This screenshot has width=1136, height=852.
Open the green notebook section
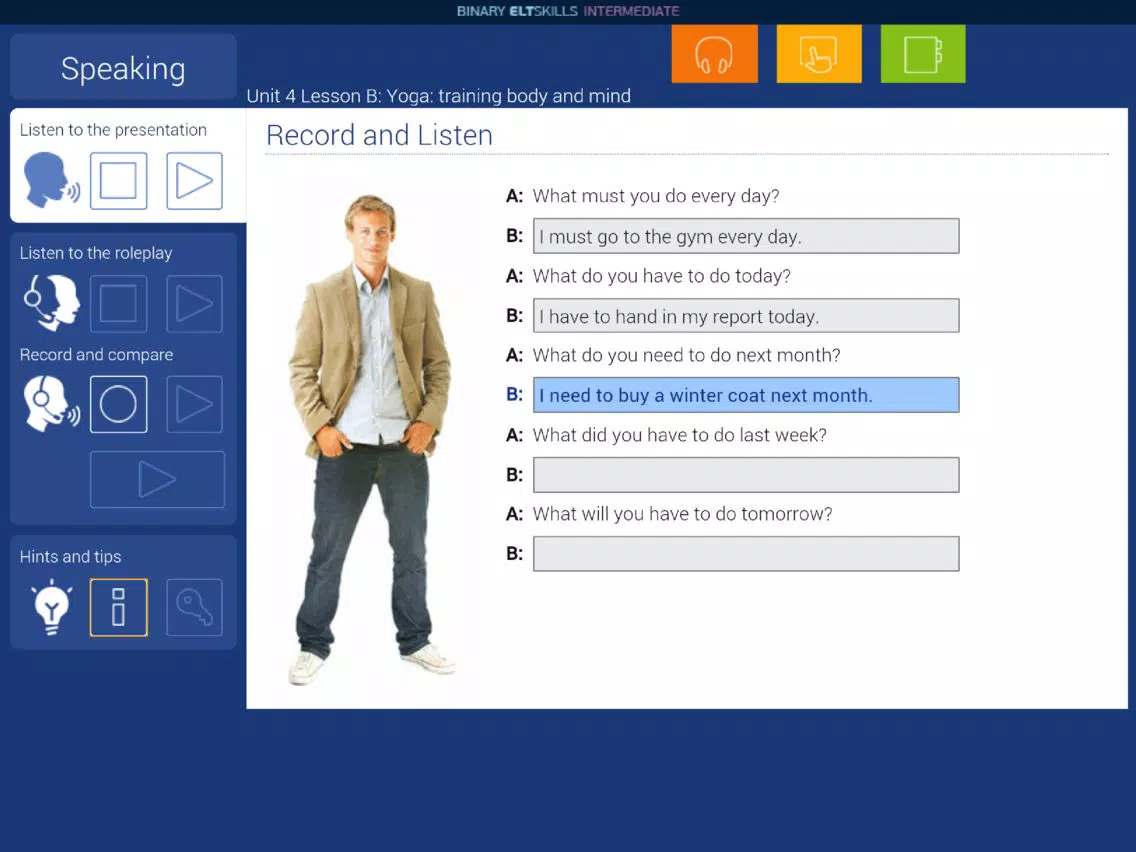(923, 54)
